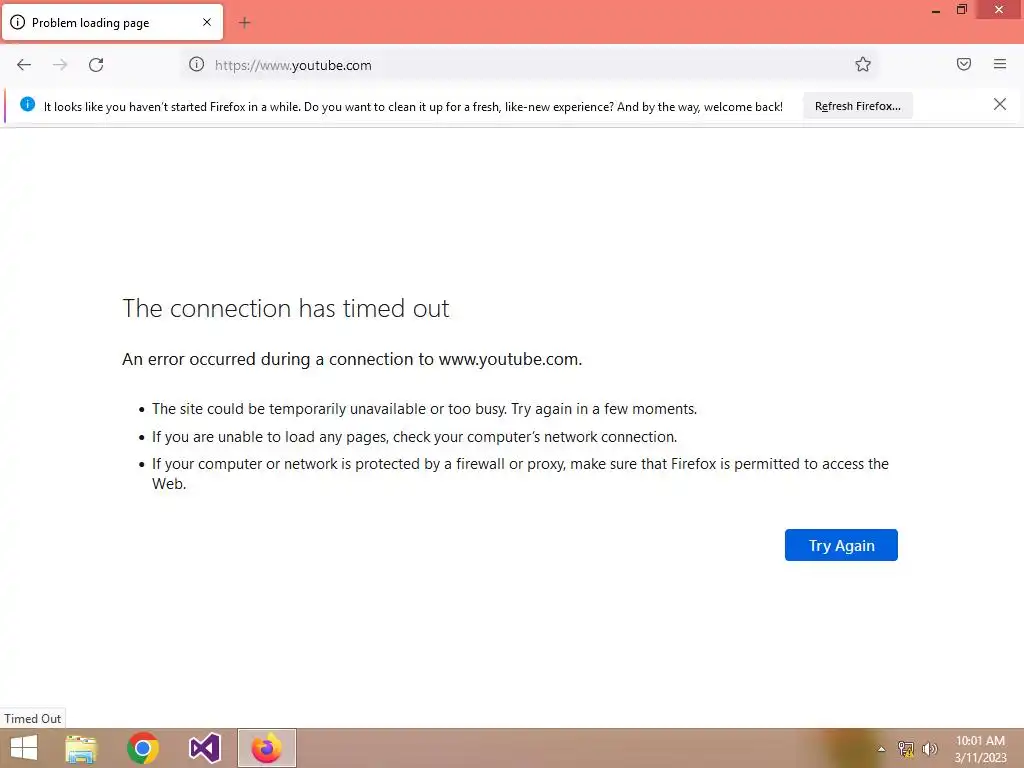Restore down the Firefox window

click(962, 10)
